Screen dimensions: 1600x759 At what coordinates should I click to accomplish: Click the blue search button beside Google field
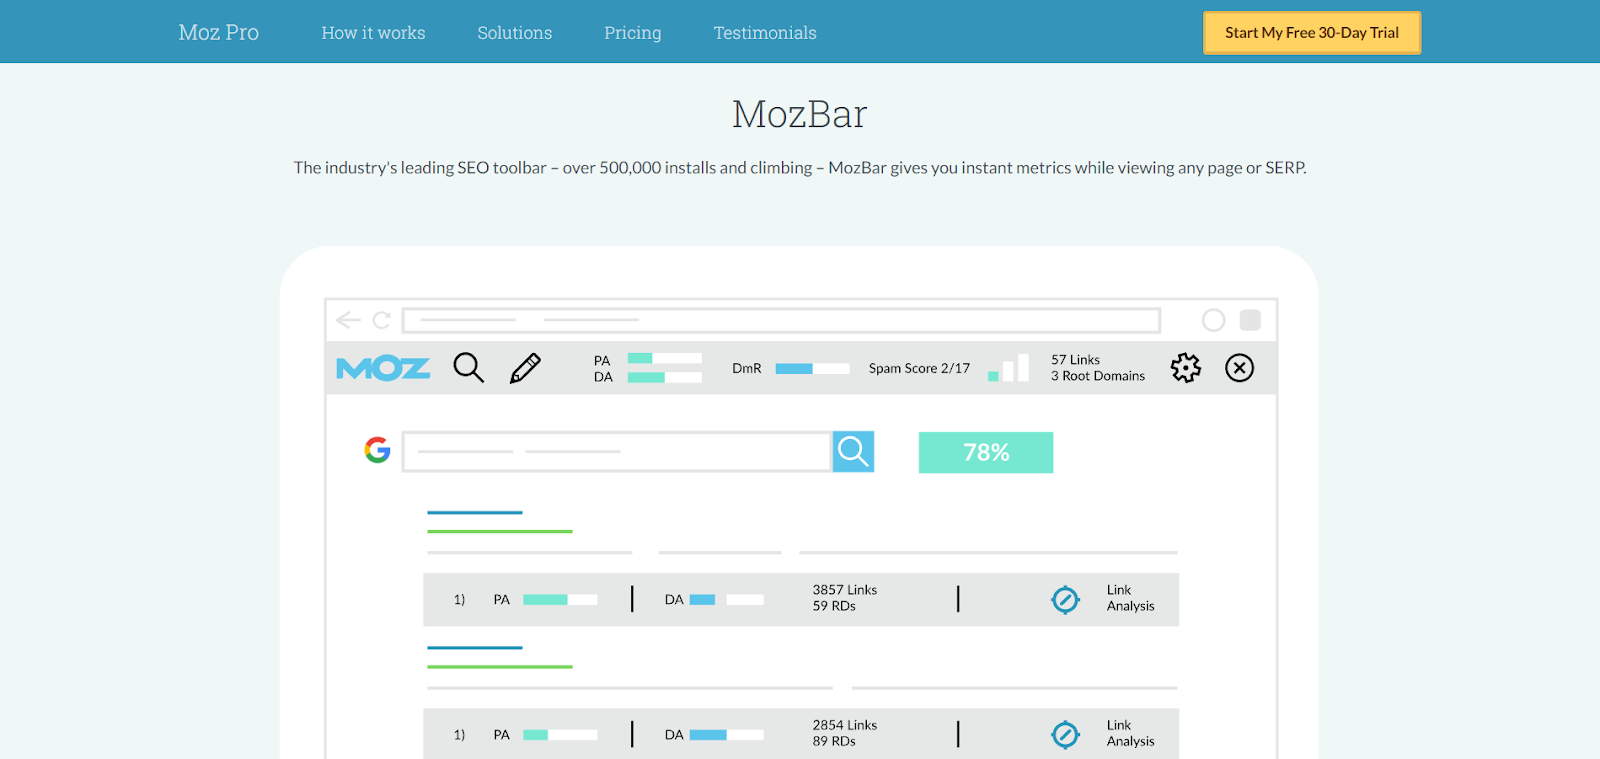pos(853,452)
